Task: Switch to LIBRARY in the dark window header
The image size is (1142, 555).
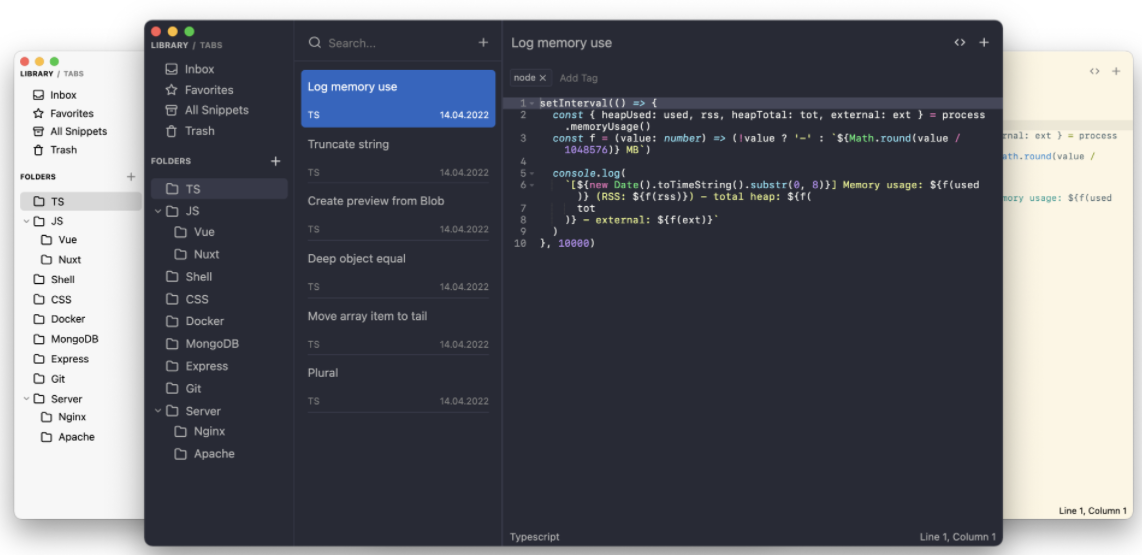Action: pyautogui.click(x=170, y=45)
